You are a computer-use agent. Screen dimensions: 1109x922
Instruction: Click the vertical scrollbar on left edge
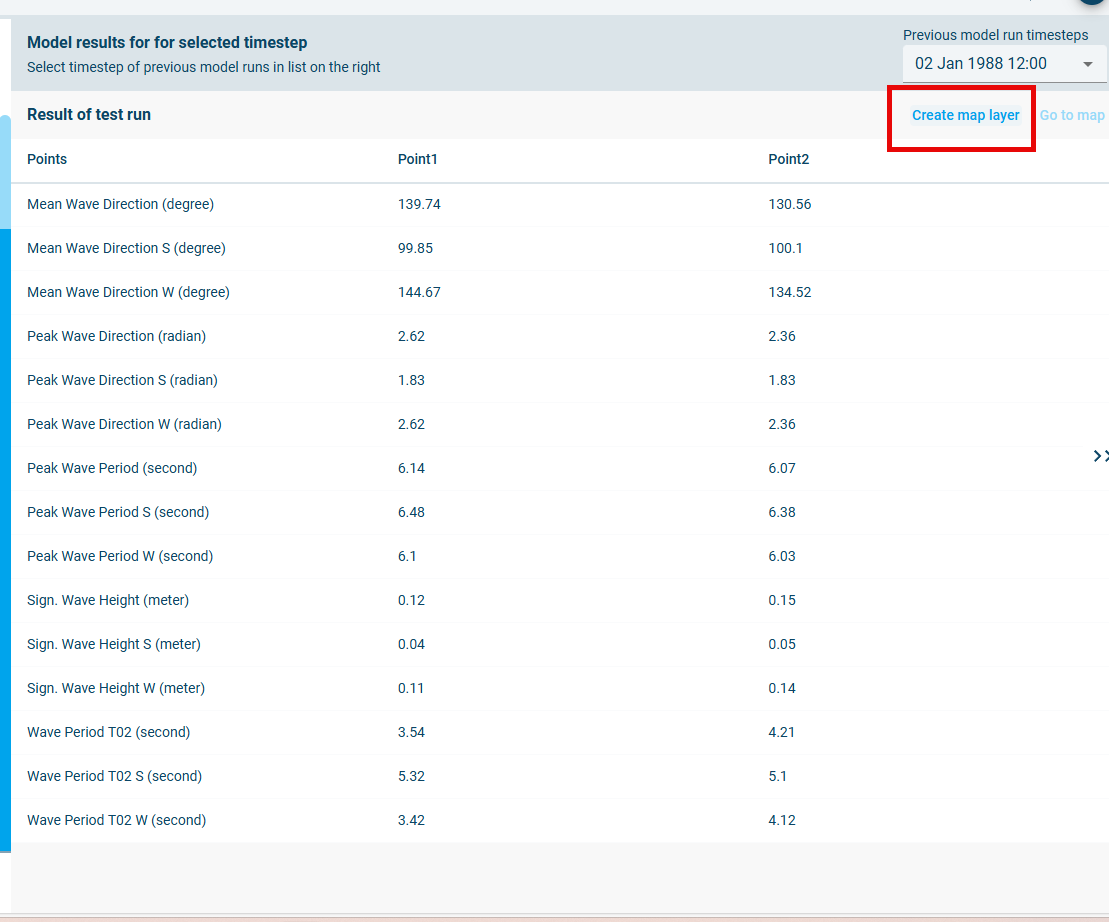pyautogui.click(x=5, y=484)
